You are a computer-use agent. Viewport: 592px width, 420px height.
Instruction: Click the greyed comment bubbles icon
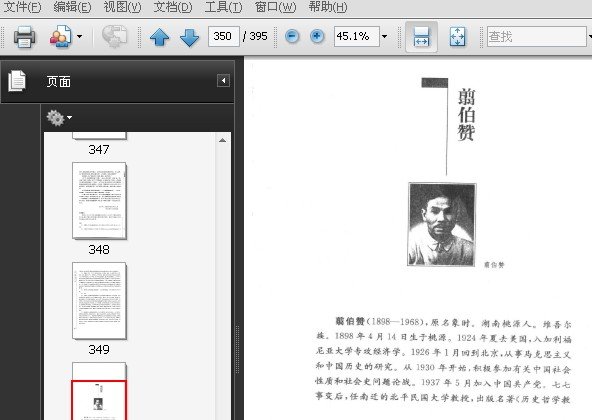(115, 37)
